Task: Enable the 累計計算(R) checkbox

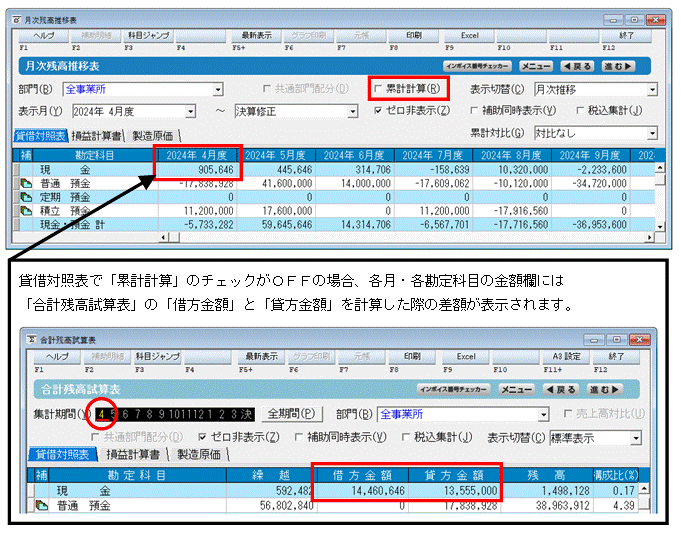Action: click(378, 89)
